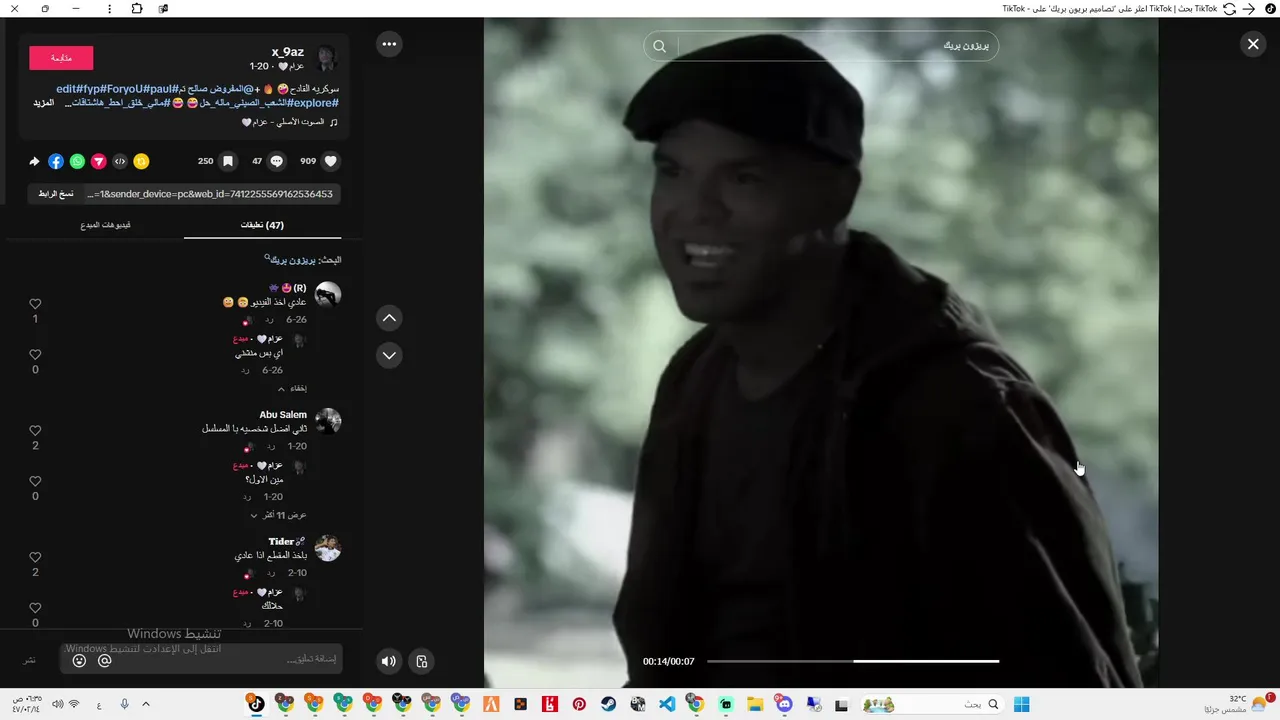1280x720 pixels.
Task: Like the Tider comment
Action: 35,558
